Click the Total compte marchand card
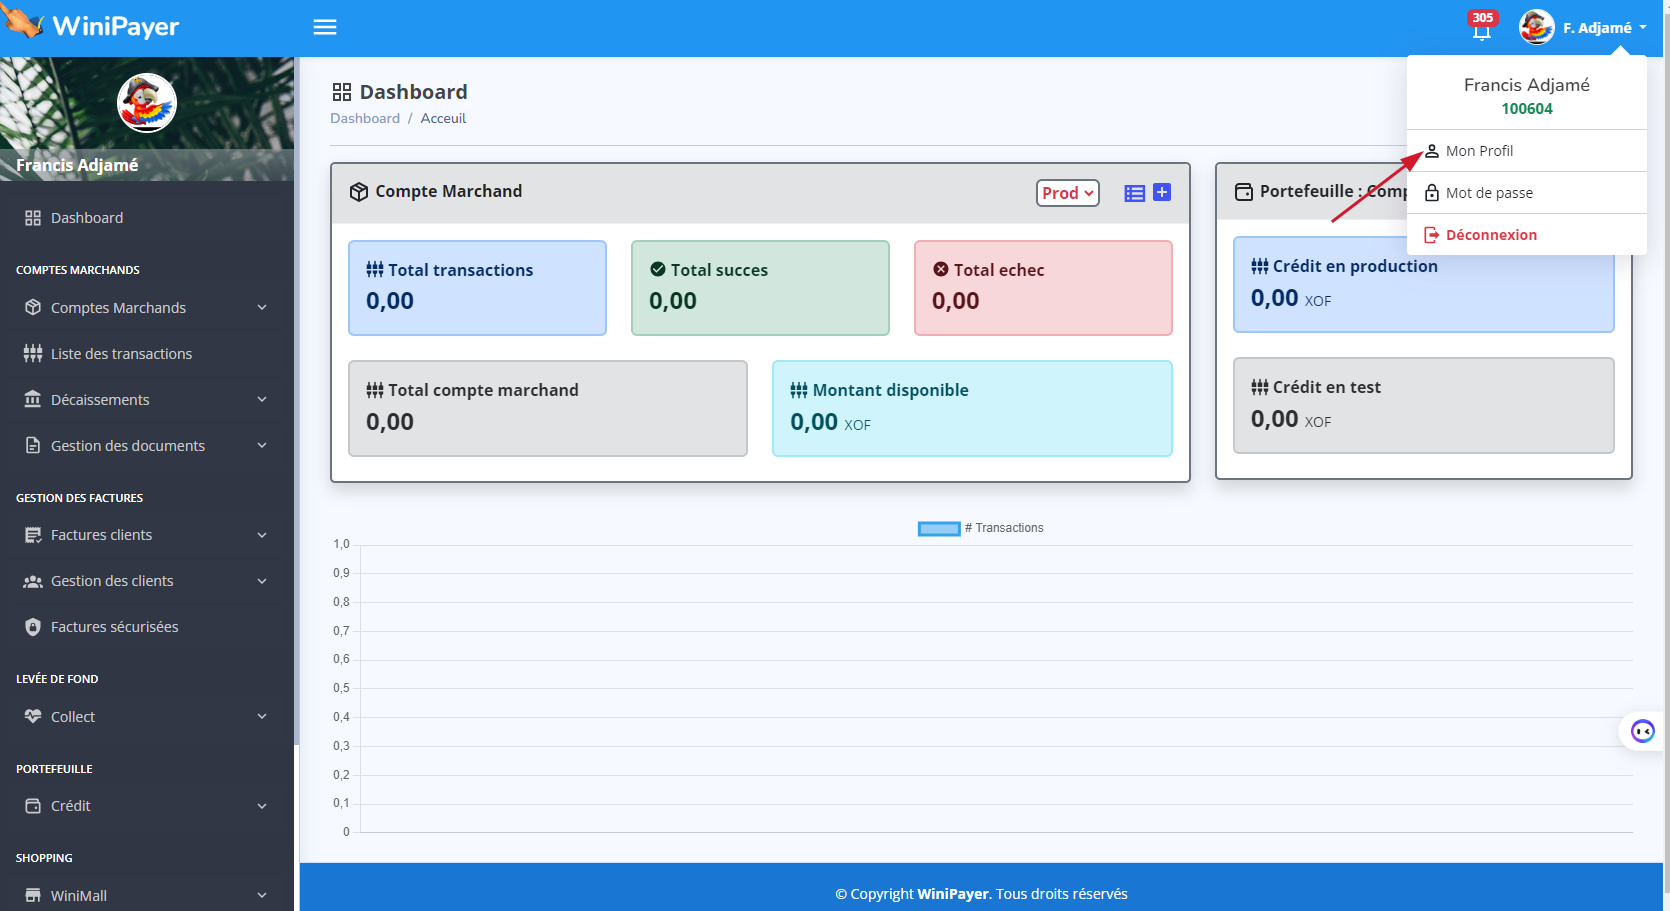Viewport: 1670px width, 911px height. click(x=548, y=408)
